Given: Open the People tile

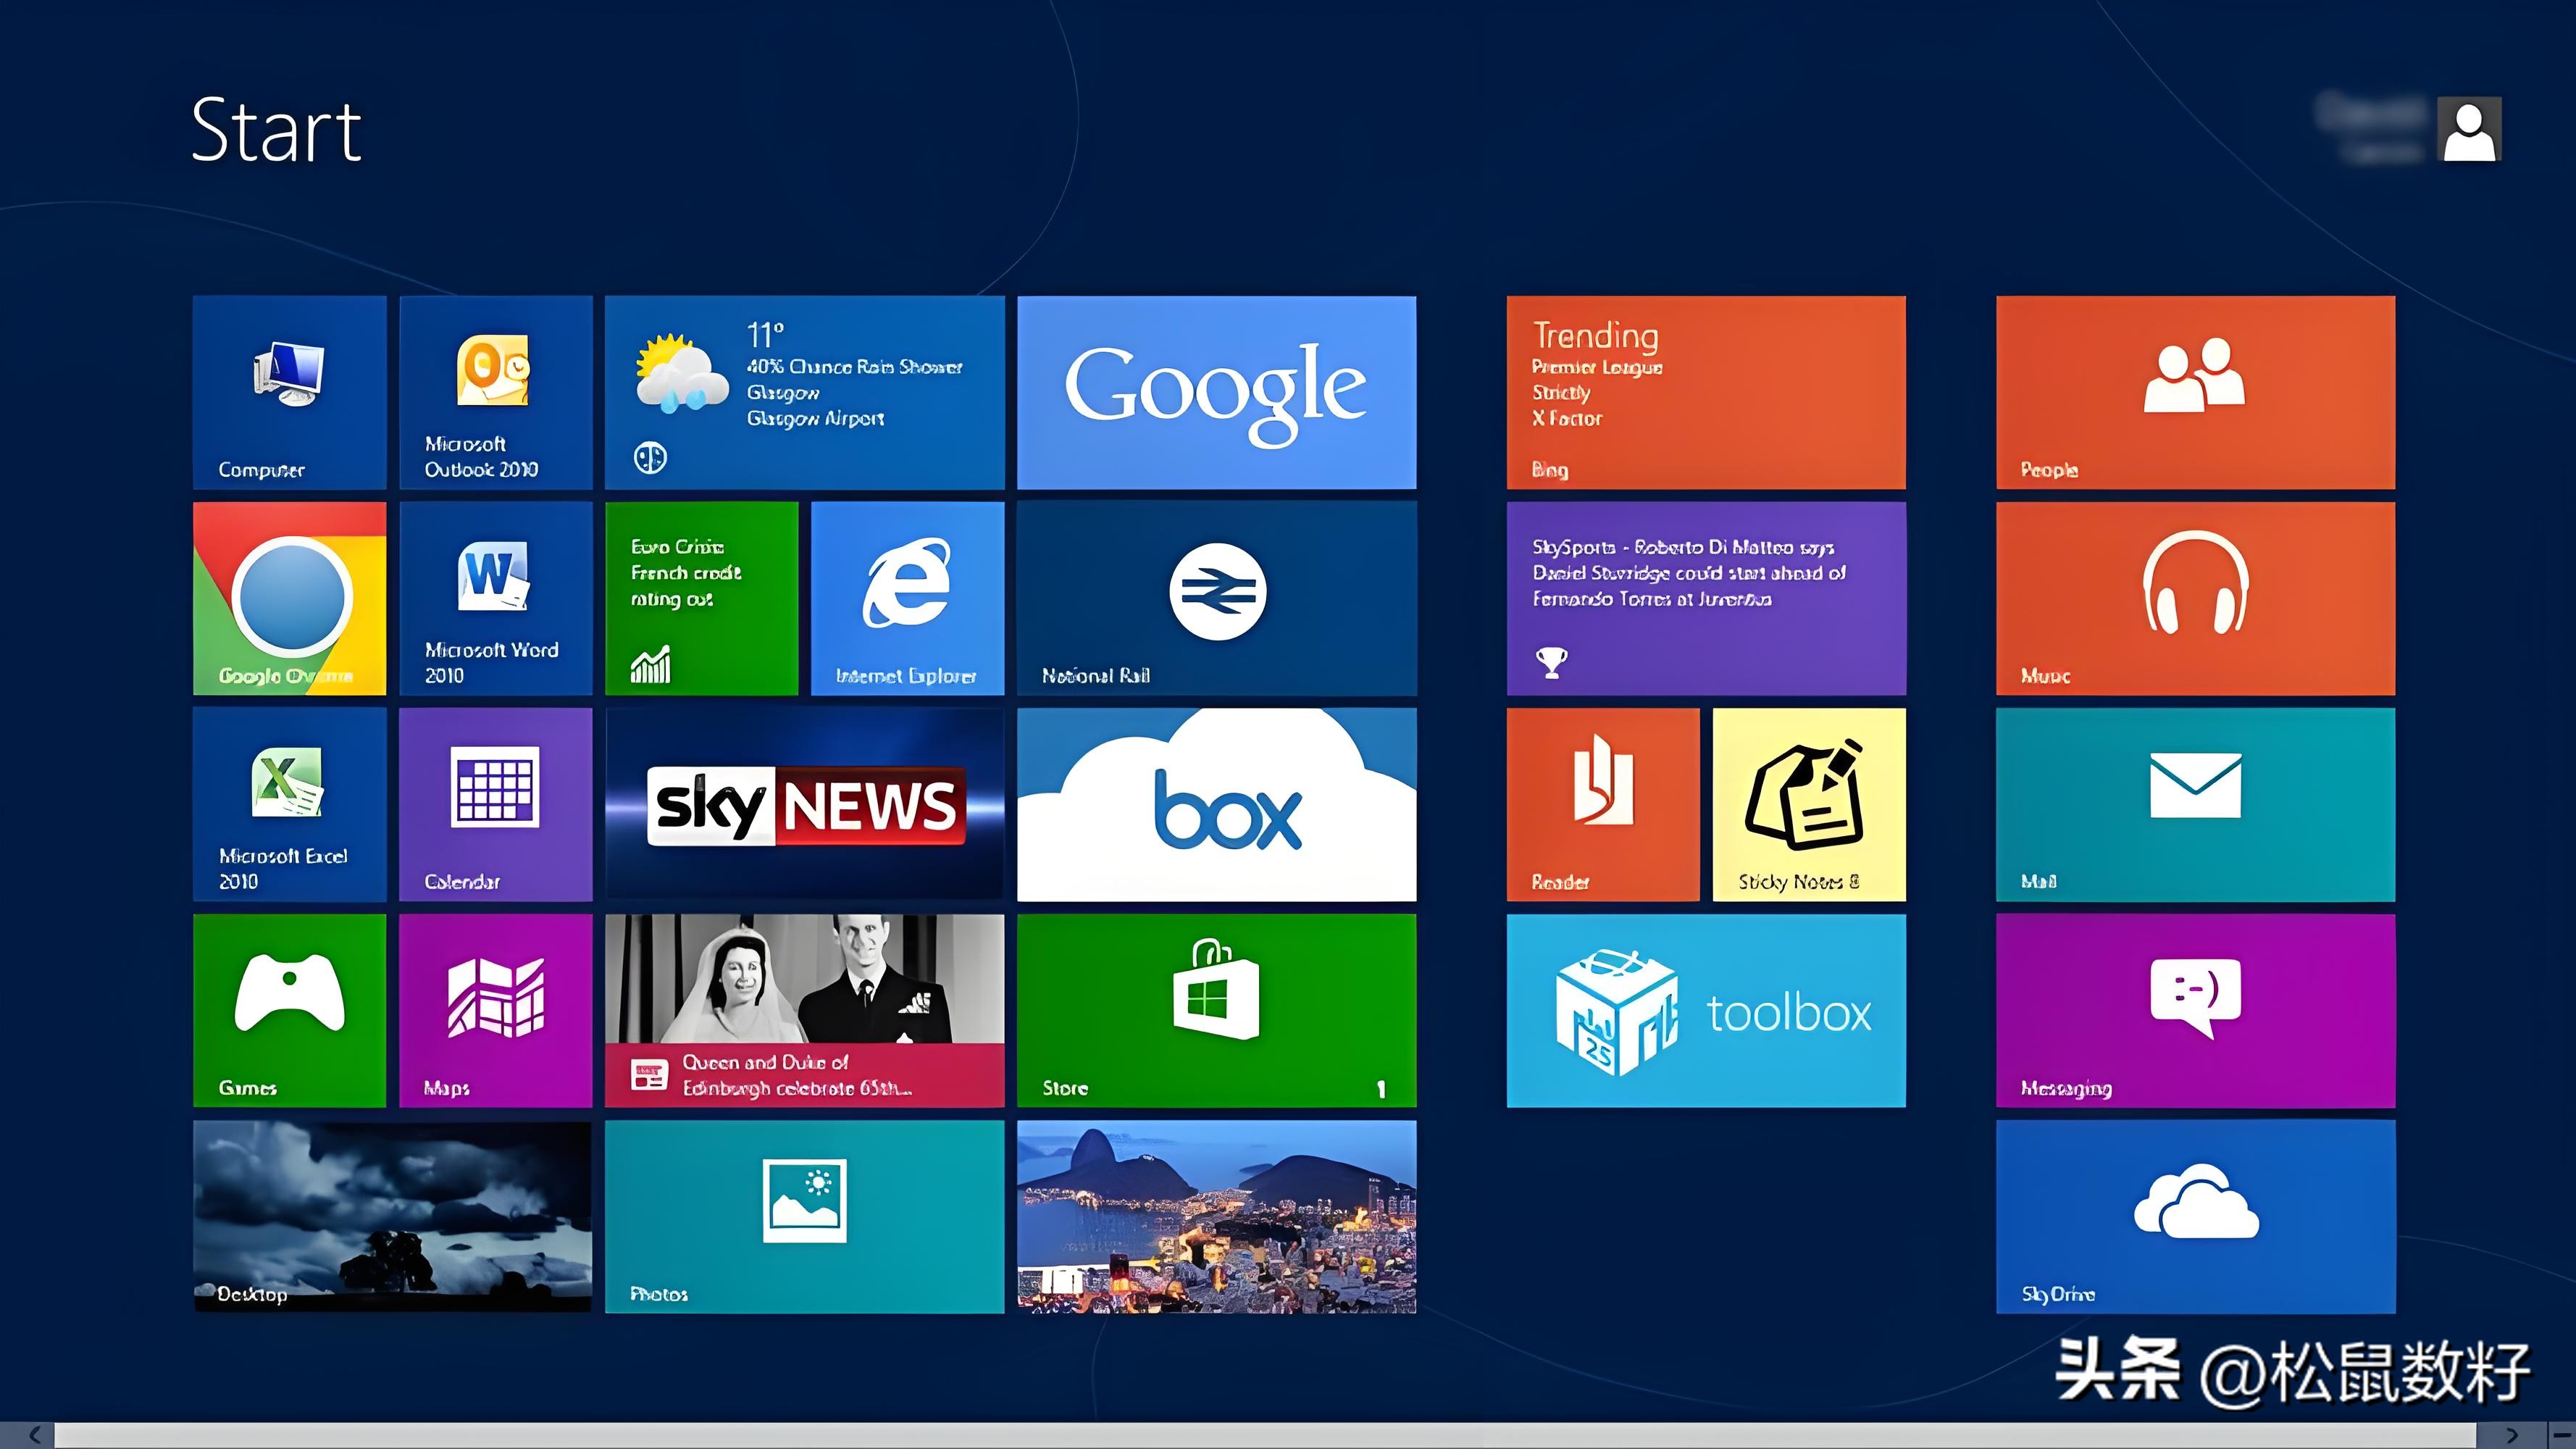Looking at the screenshot, I should pos(2194,393).
